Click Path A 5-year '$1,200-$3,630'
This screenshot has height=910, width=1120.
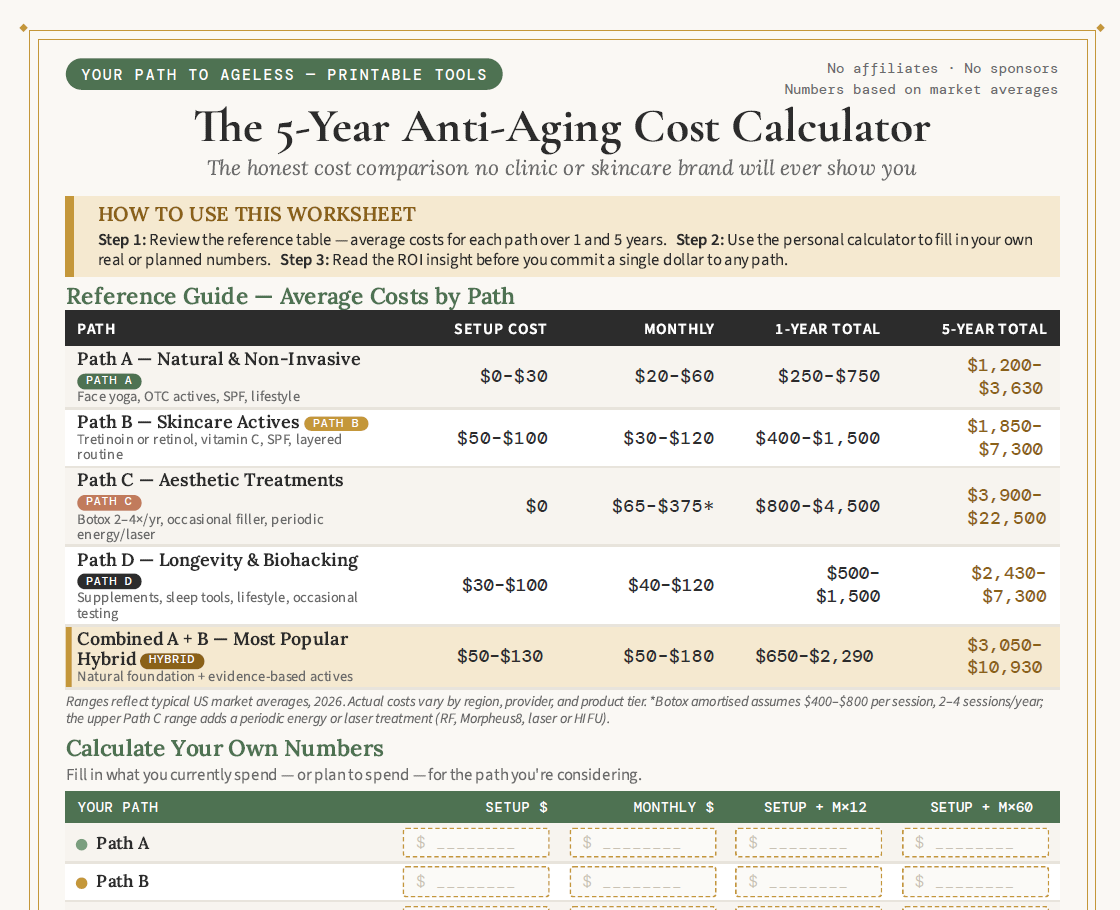(1005, 376)
